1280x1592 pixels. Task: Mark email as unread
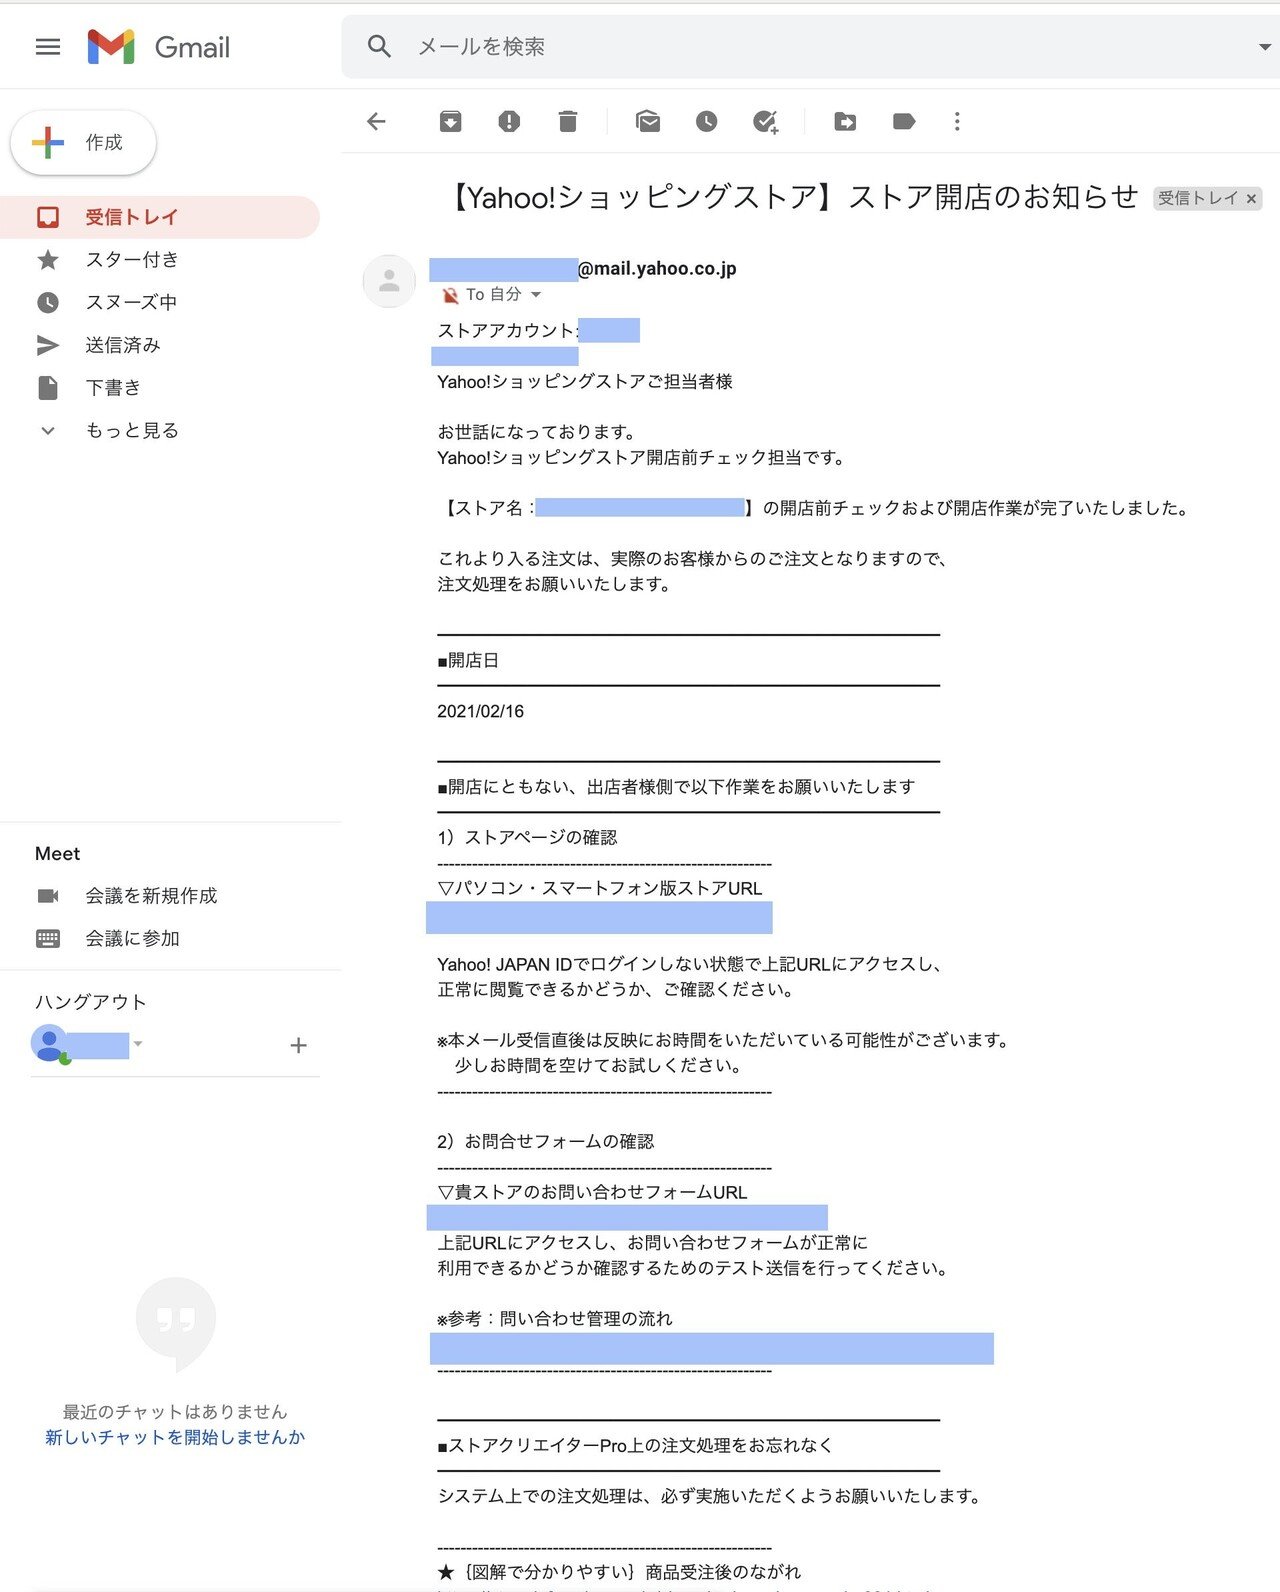coord(648,122)
